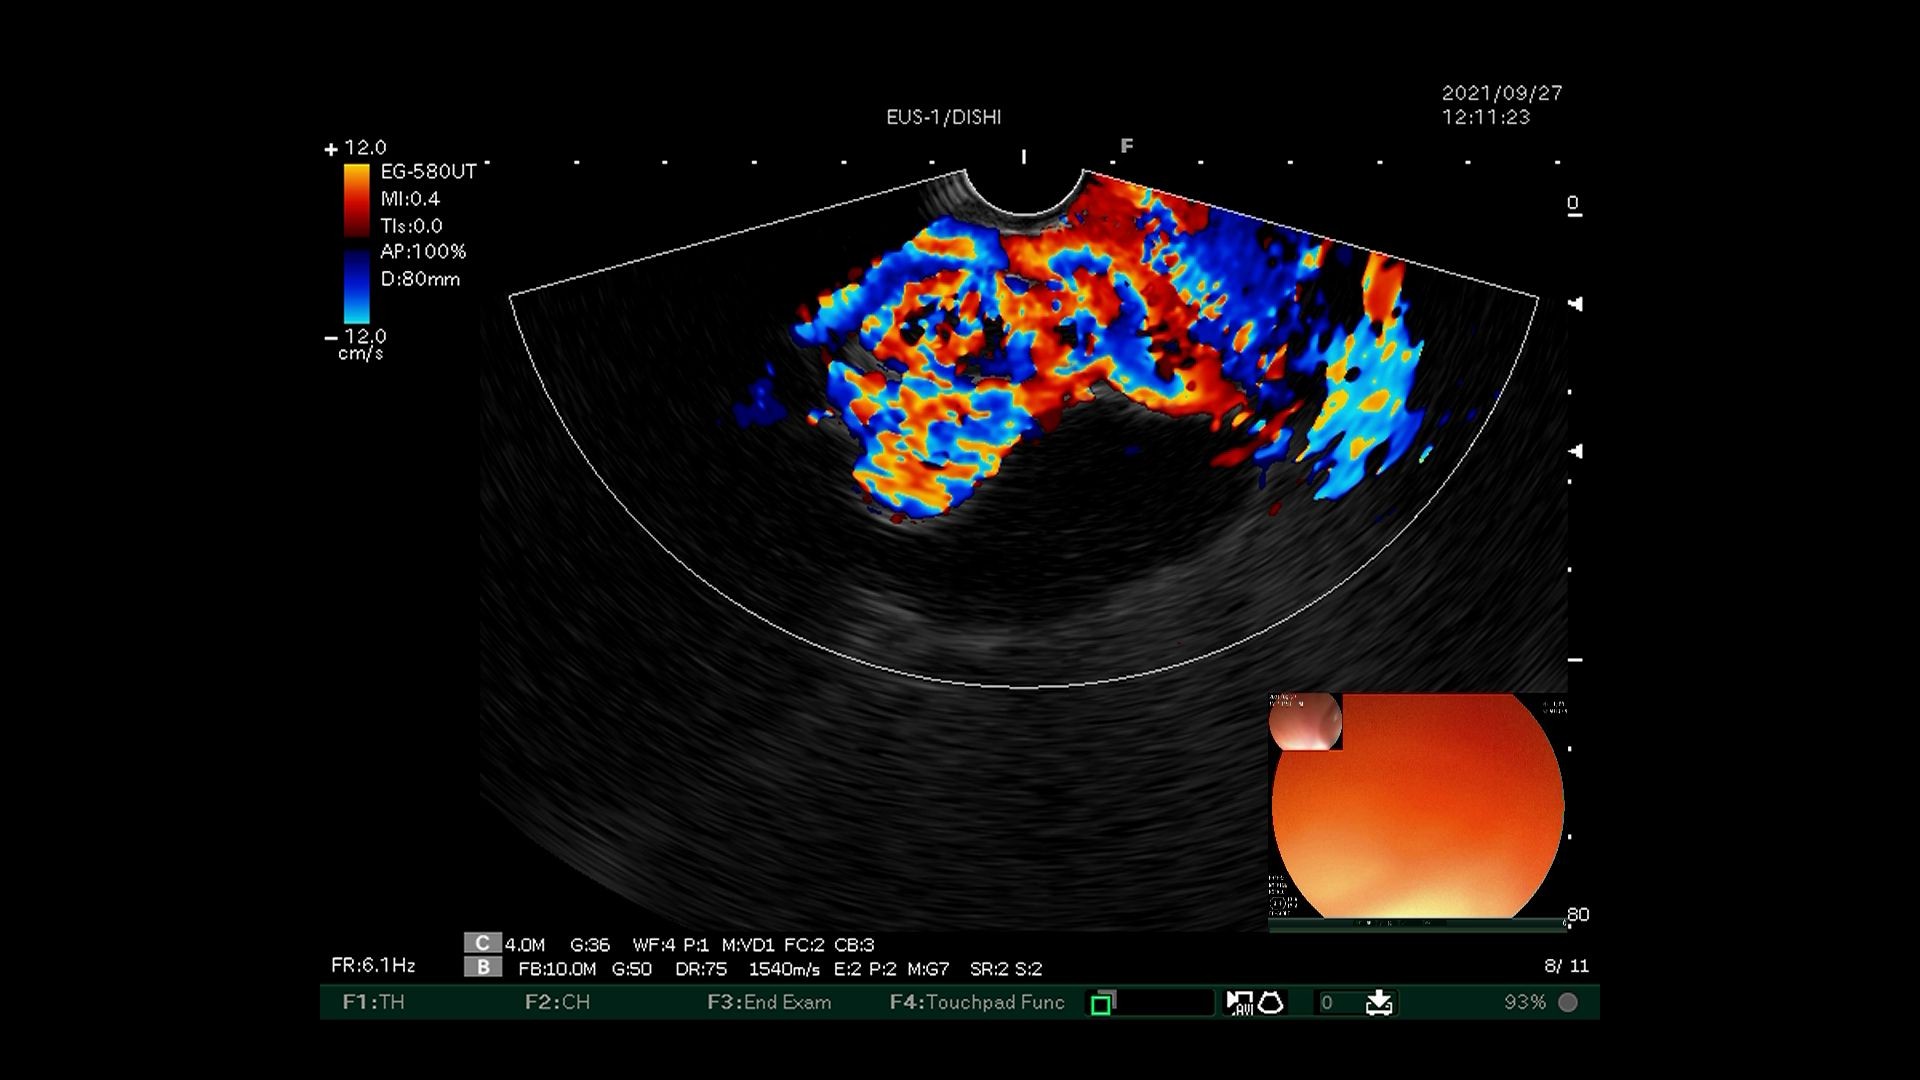Click the upper depth arrow marker on right scale

(1576, 304)
